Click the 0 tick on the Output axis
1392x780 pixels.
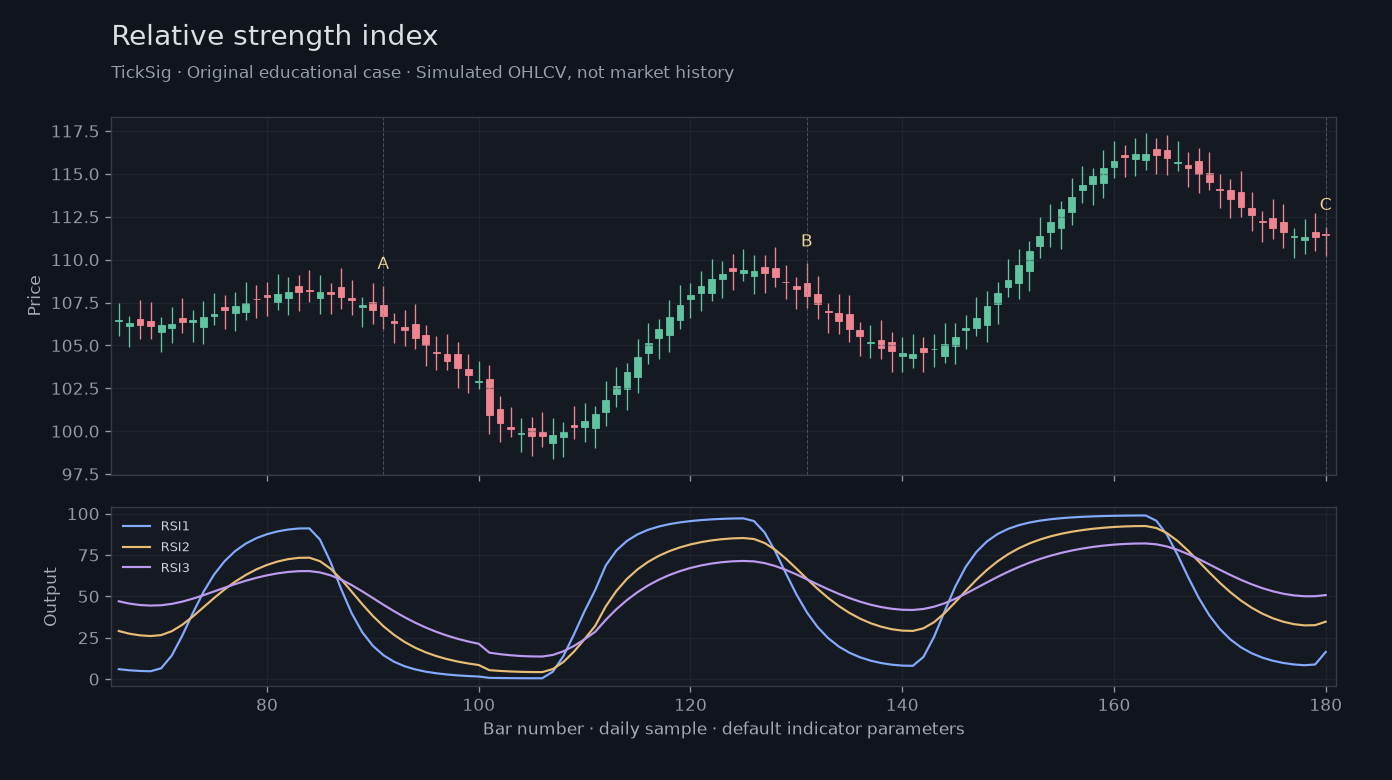coord(93,680)
